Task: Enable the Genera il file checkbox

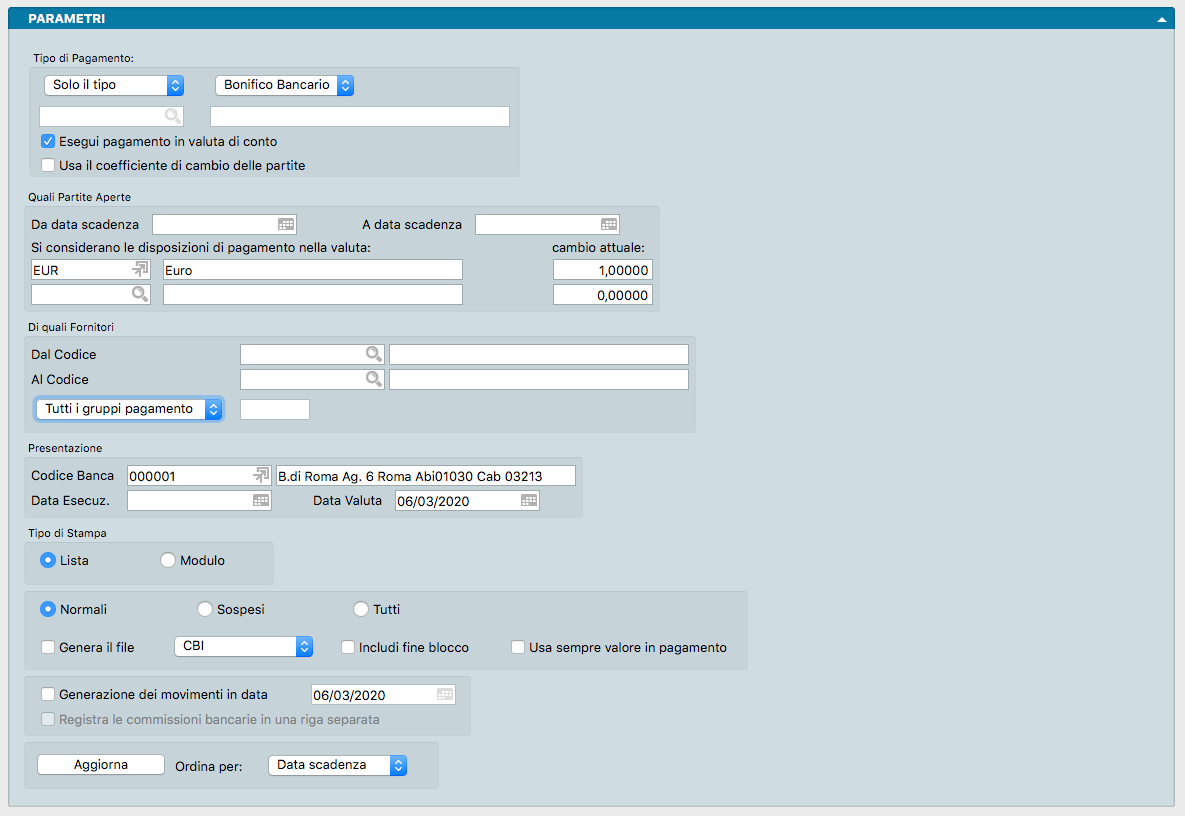Action: pyautogui.click(x=48, y=648)
